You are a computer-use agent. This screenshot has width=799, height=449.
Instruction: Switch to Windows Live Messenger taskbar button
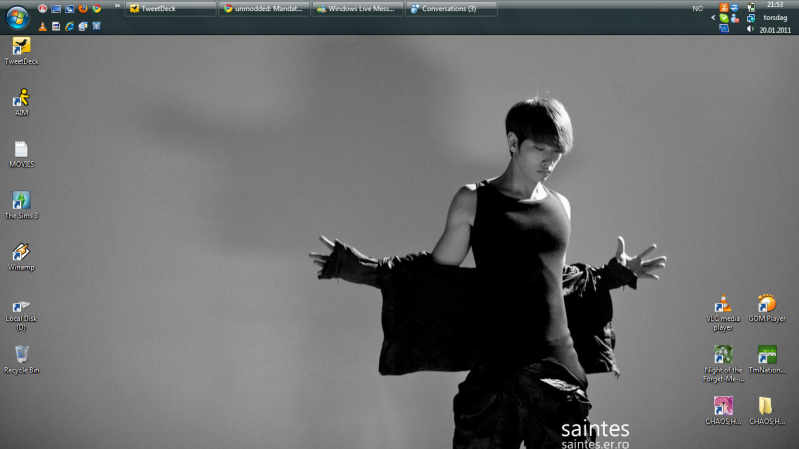357,9
